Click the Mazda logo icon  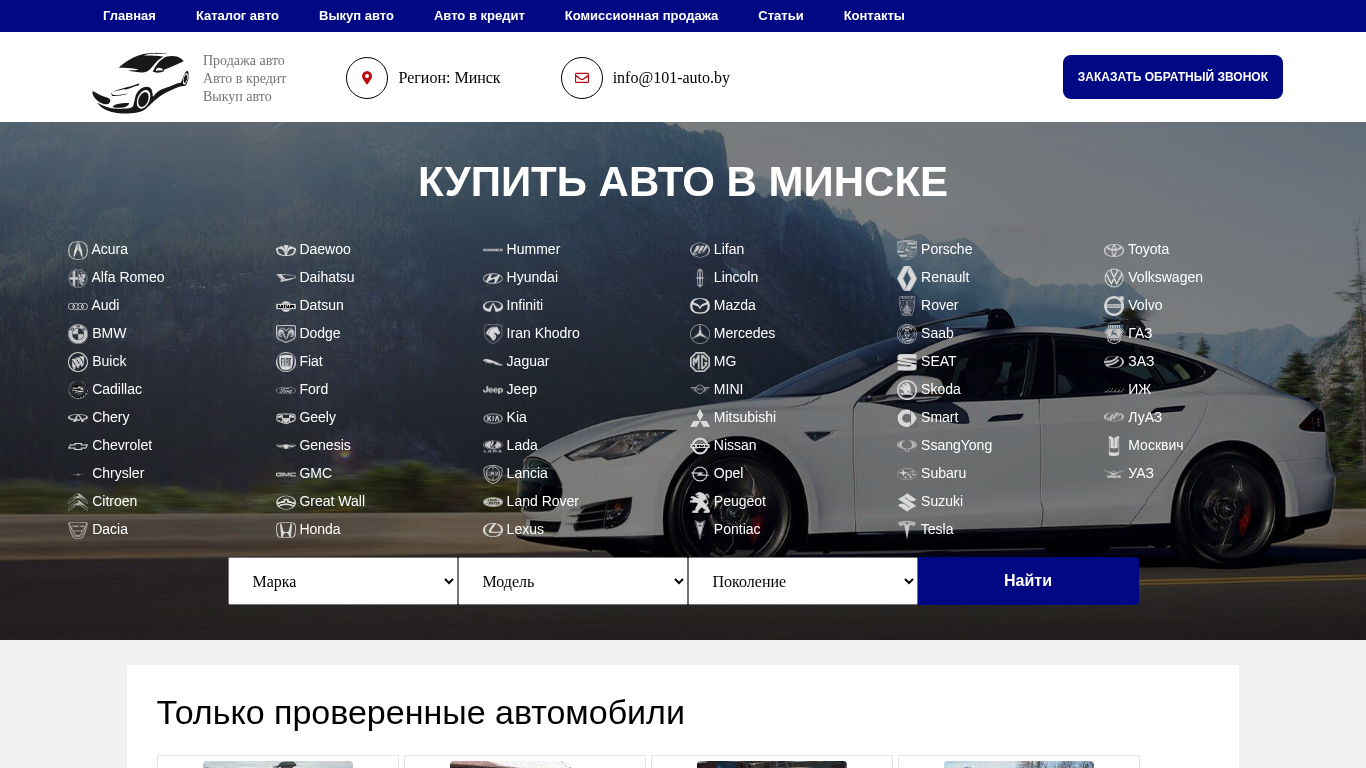coord(700,306)
